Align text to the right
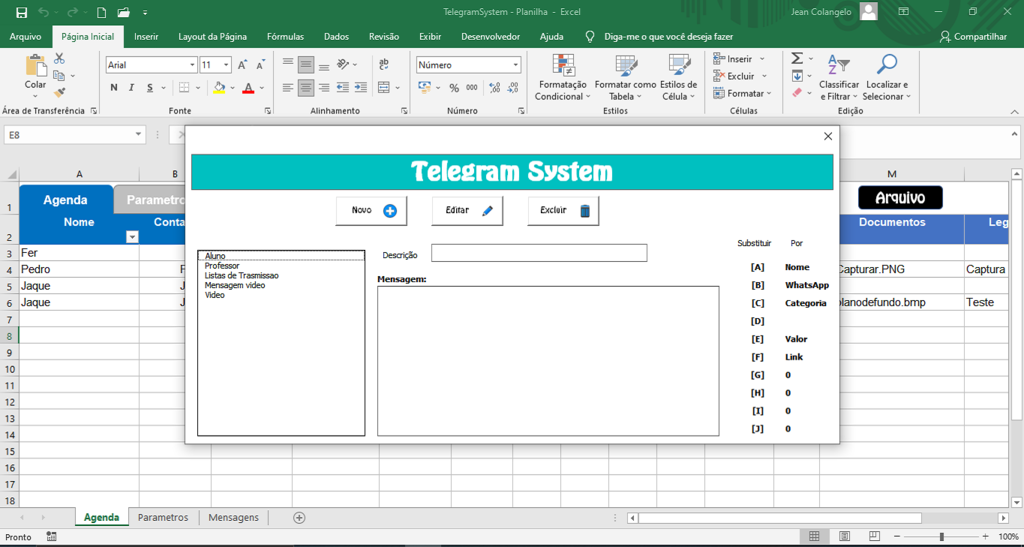The height and width of the screenshot is (547, 1024). point(323,87)
